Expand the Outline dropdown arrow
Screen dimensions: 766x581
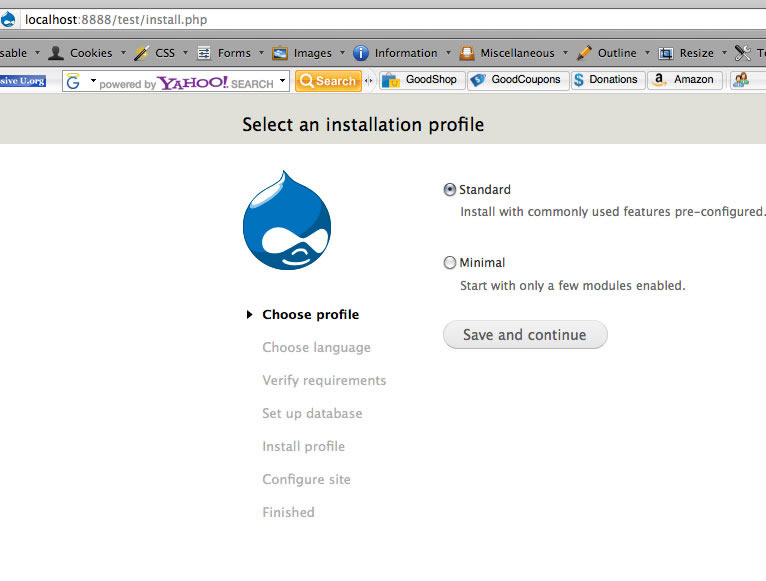pyautogui.click(x=647, y=53)
